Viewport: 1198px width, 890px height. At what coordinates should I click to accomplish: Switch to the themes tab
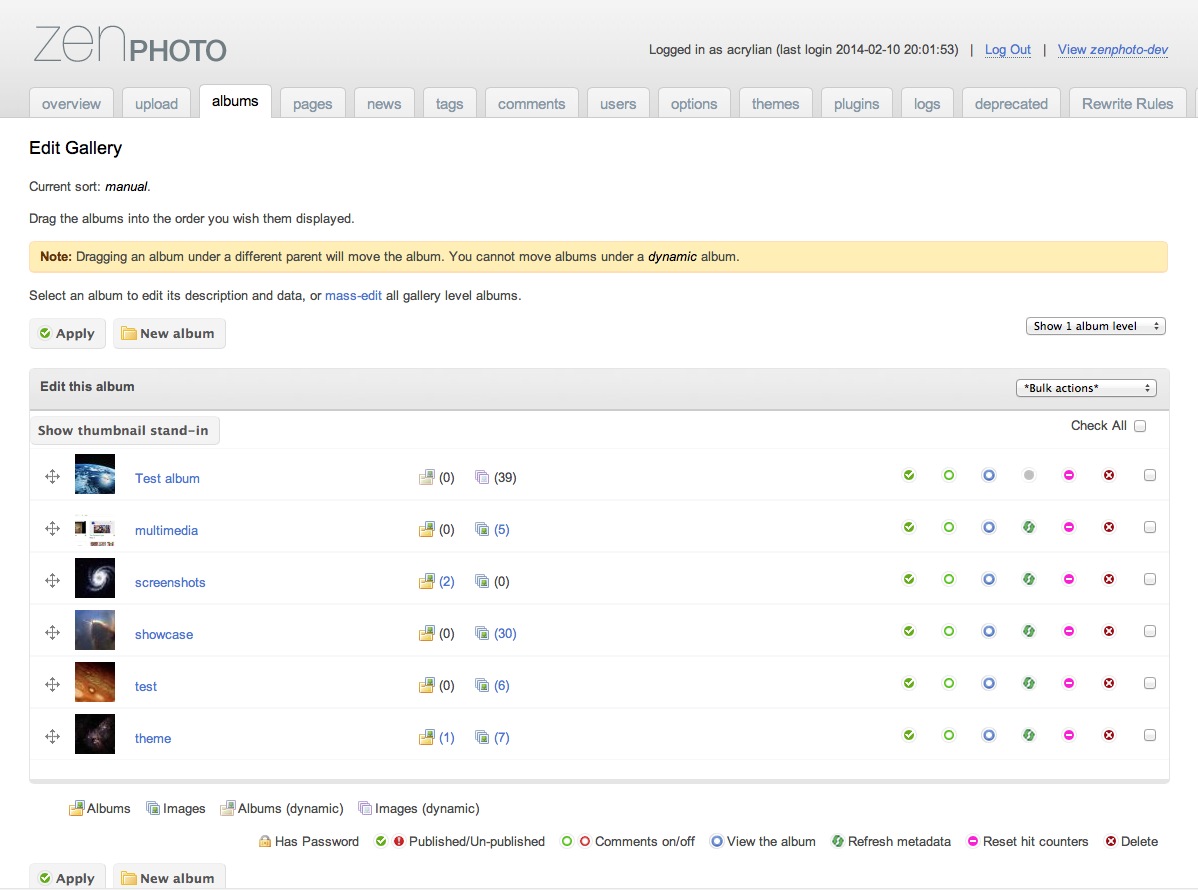click(775, 102)
